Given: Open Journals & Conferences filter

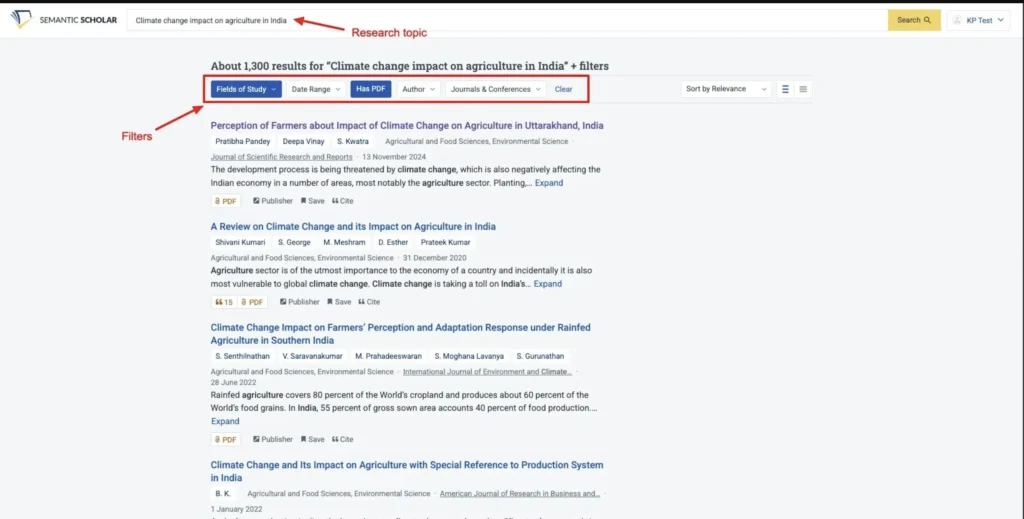Looking at the screenshot, I should click(495, 89).
